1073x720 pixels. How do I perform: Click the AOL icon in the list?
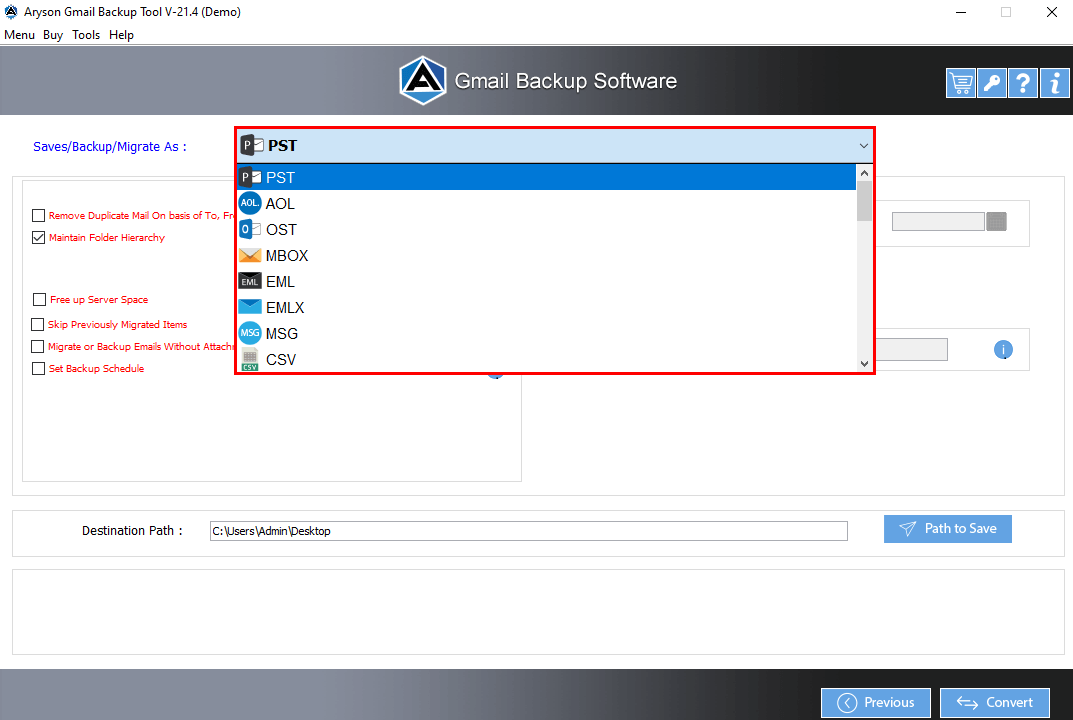point(250,203)
